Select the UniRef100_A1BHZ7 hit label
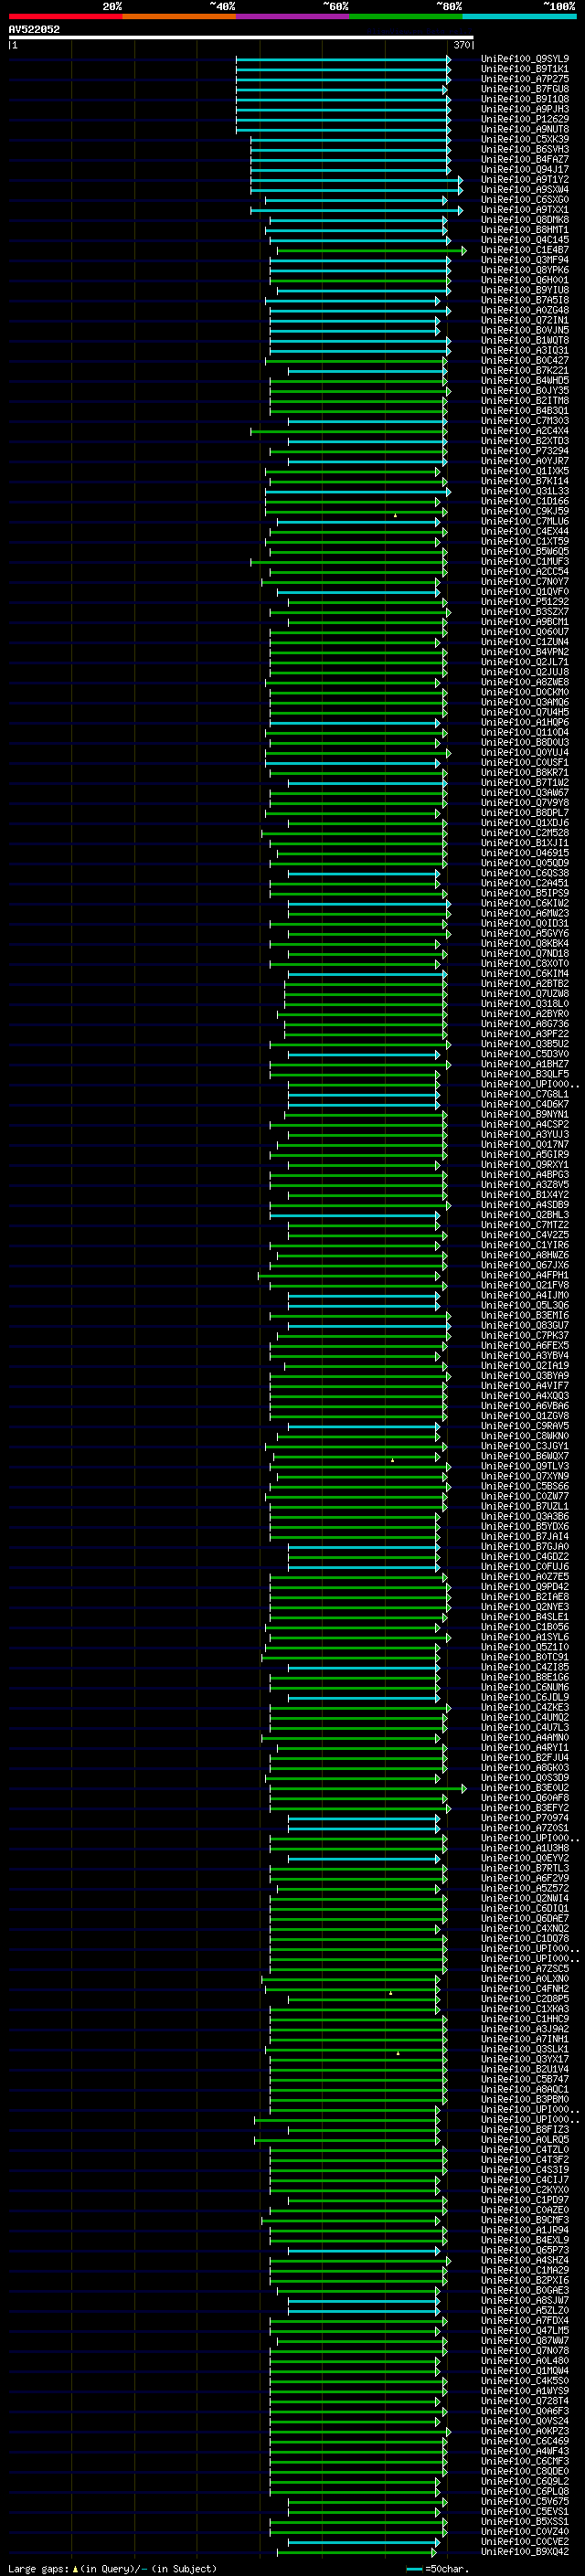Image resolution: width=585 pixels, height=2576 pixels. click(x=525, y=1064)
